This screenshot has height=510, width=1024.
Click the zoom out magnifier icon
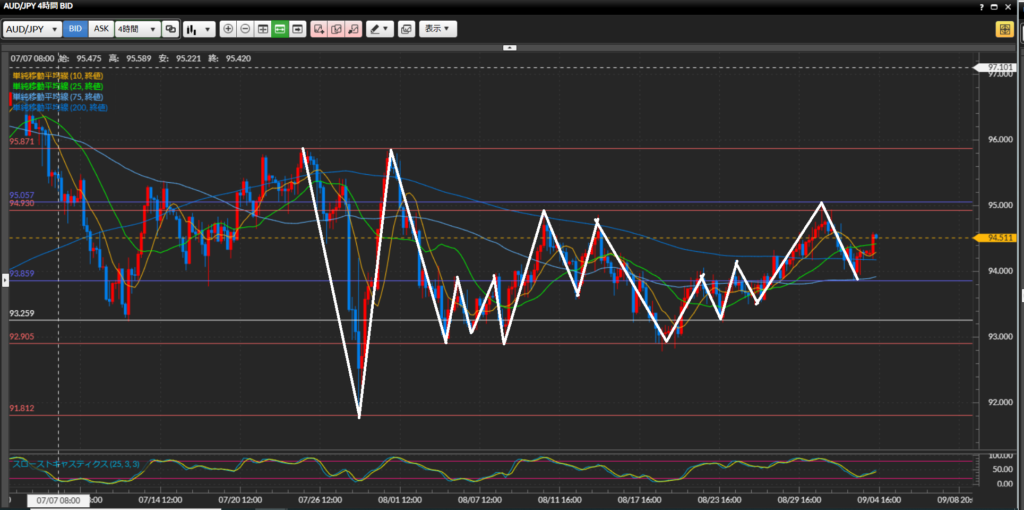point(245,29)
